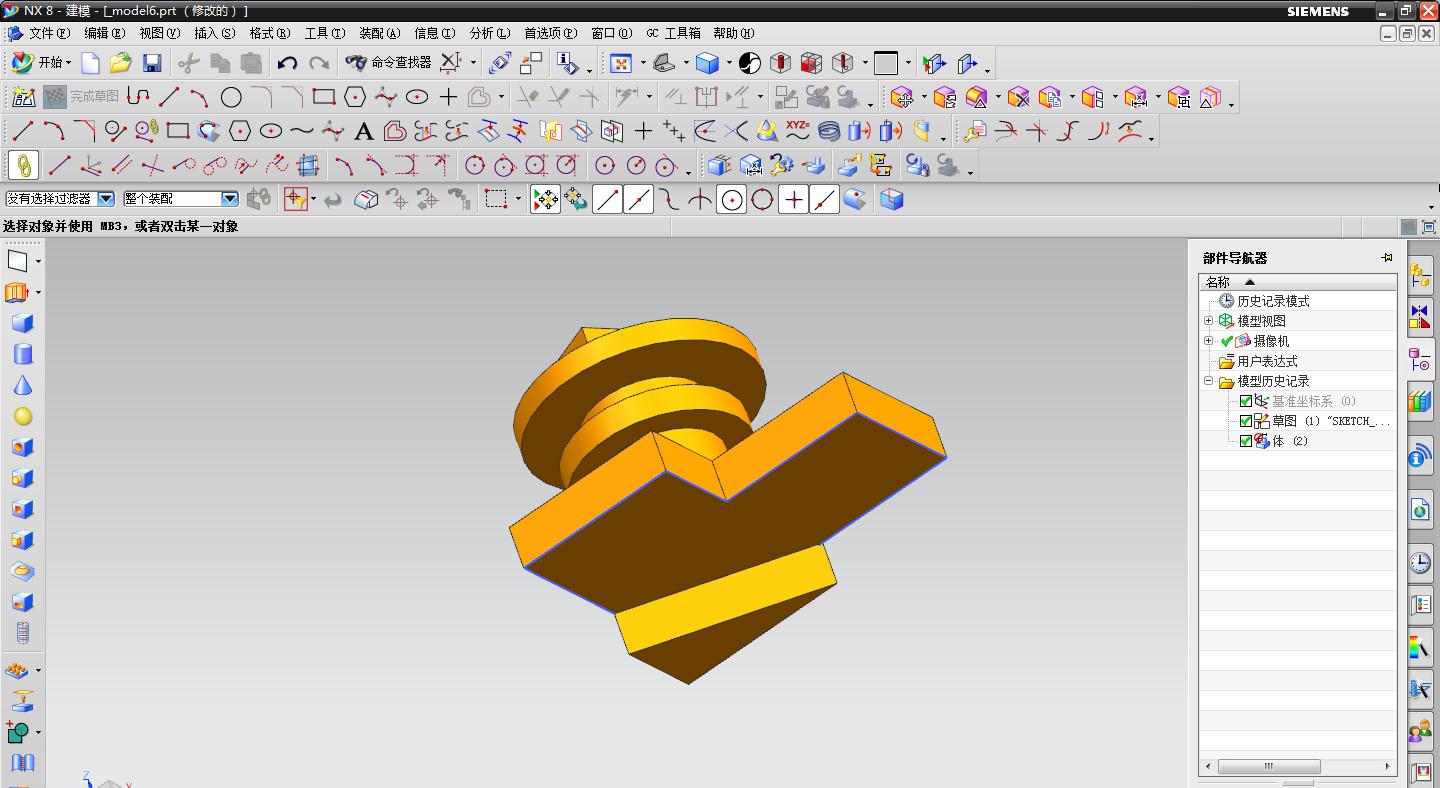
Task: Collapse the 模型历史记录 tree node
Action: pos(1208,381)
